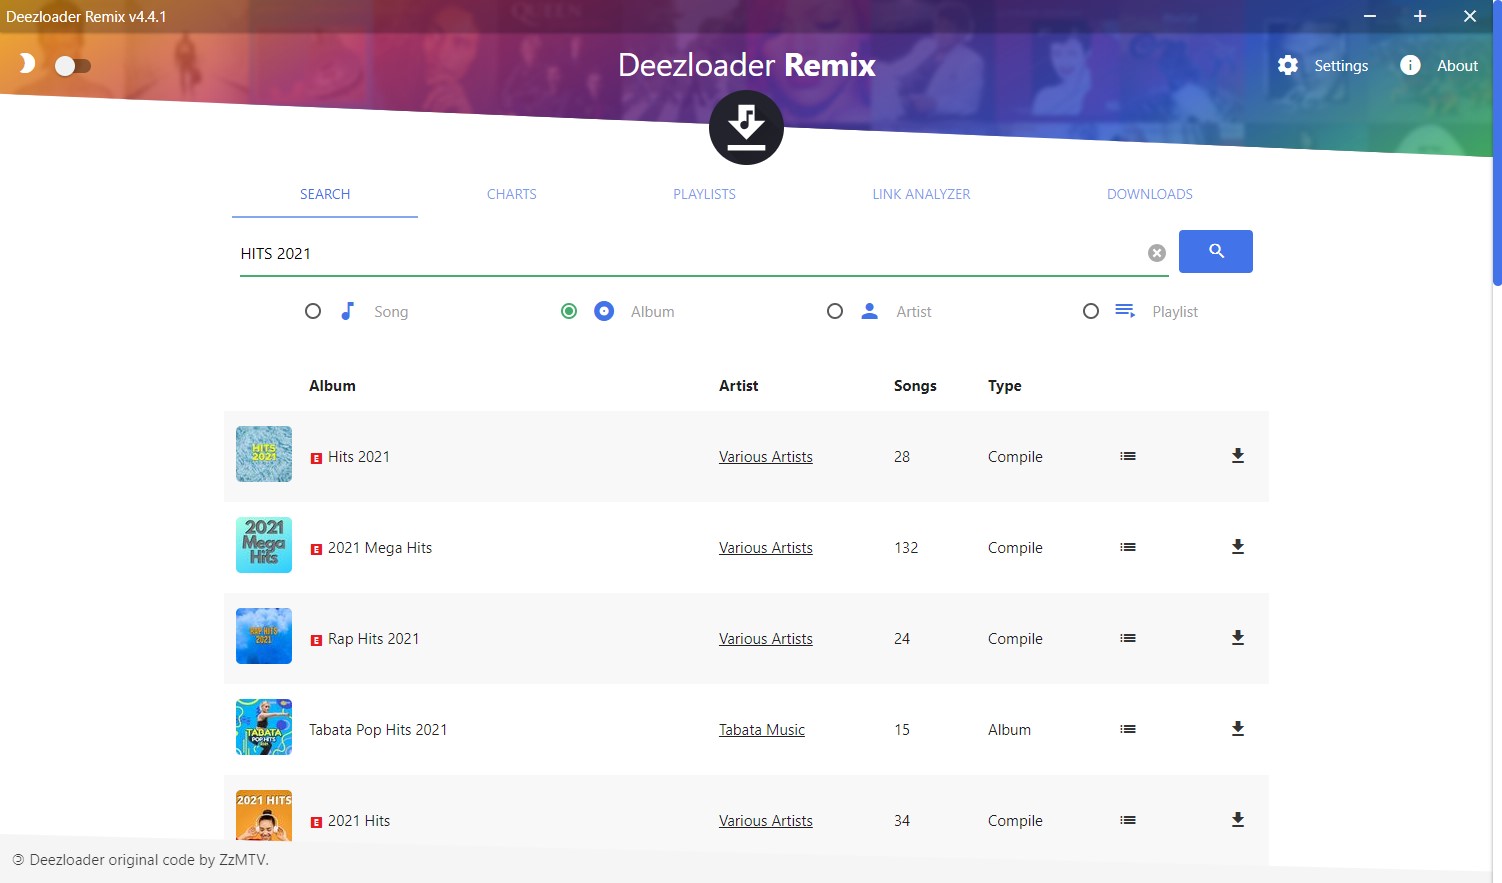Click the Hits 2021 album cover

click(264, 454)
